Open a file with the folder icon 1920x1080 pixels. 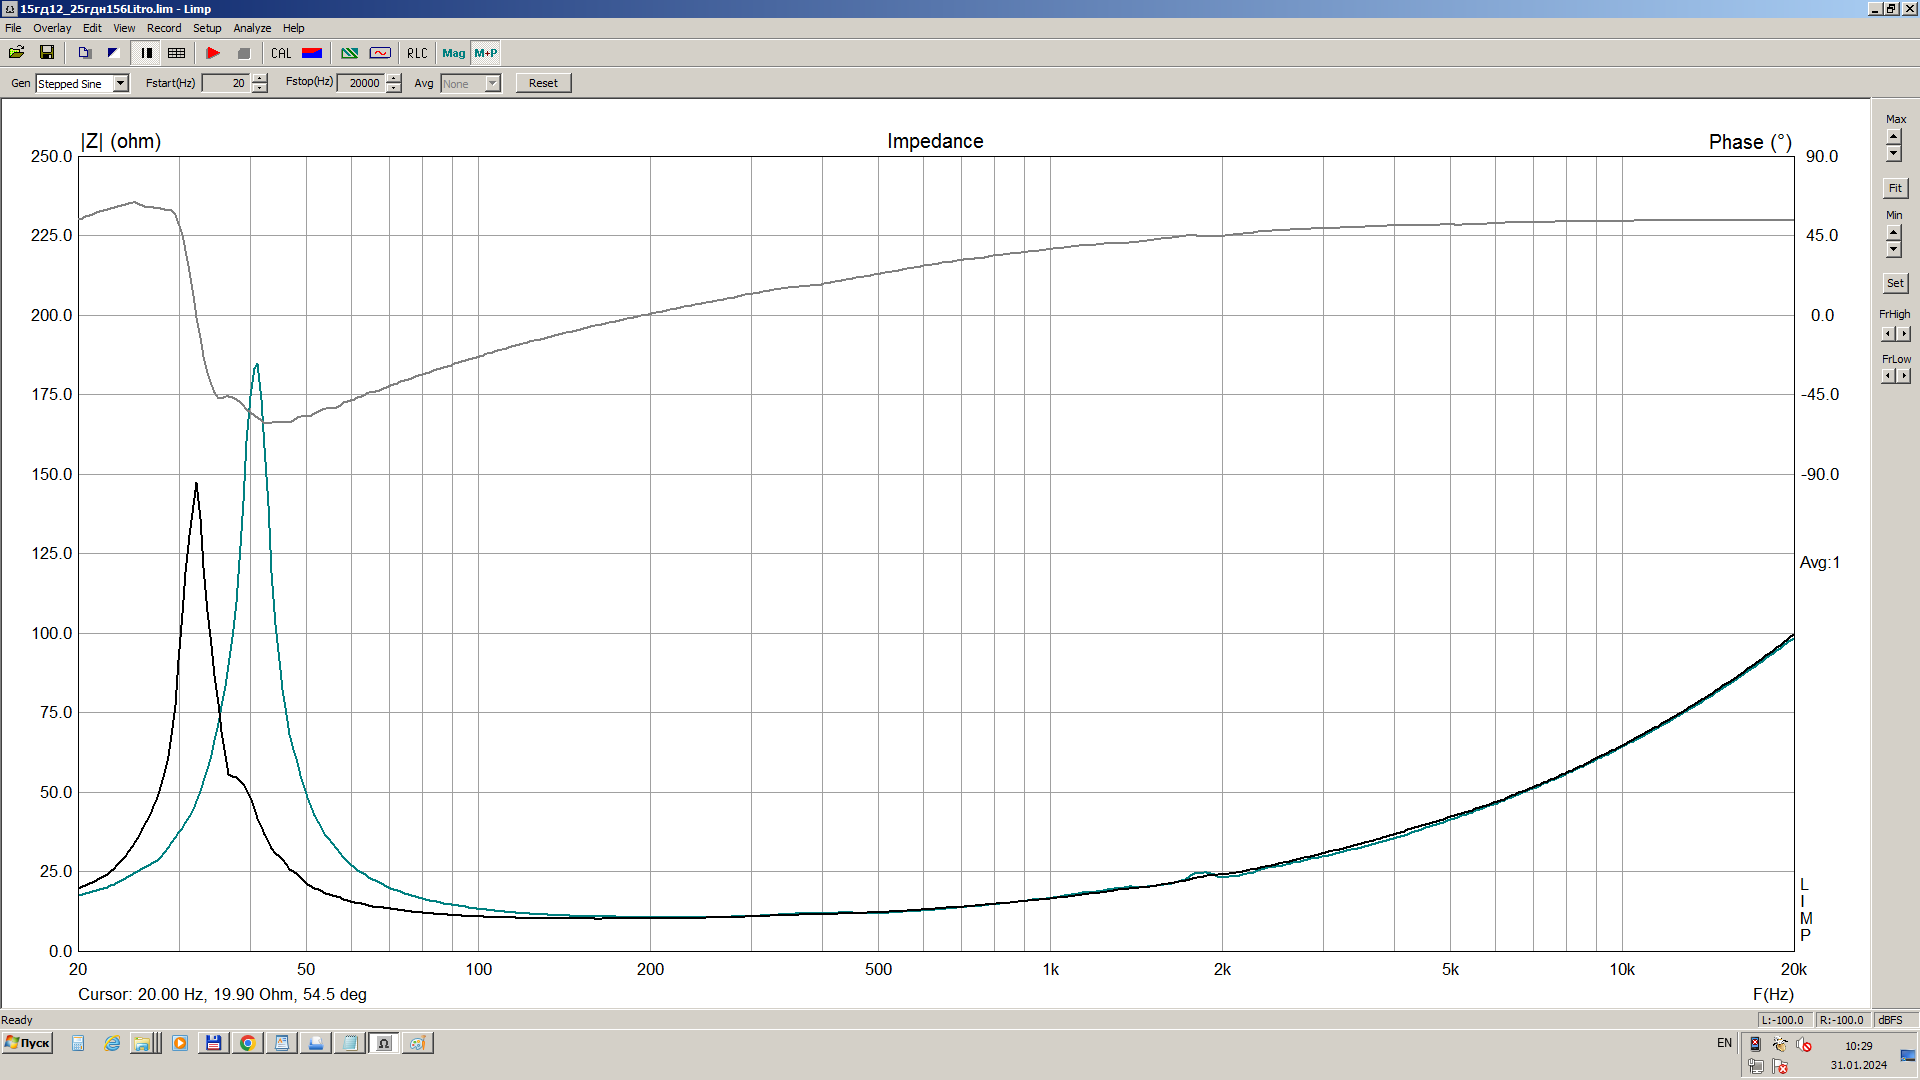[x=16, y=53]
